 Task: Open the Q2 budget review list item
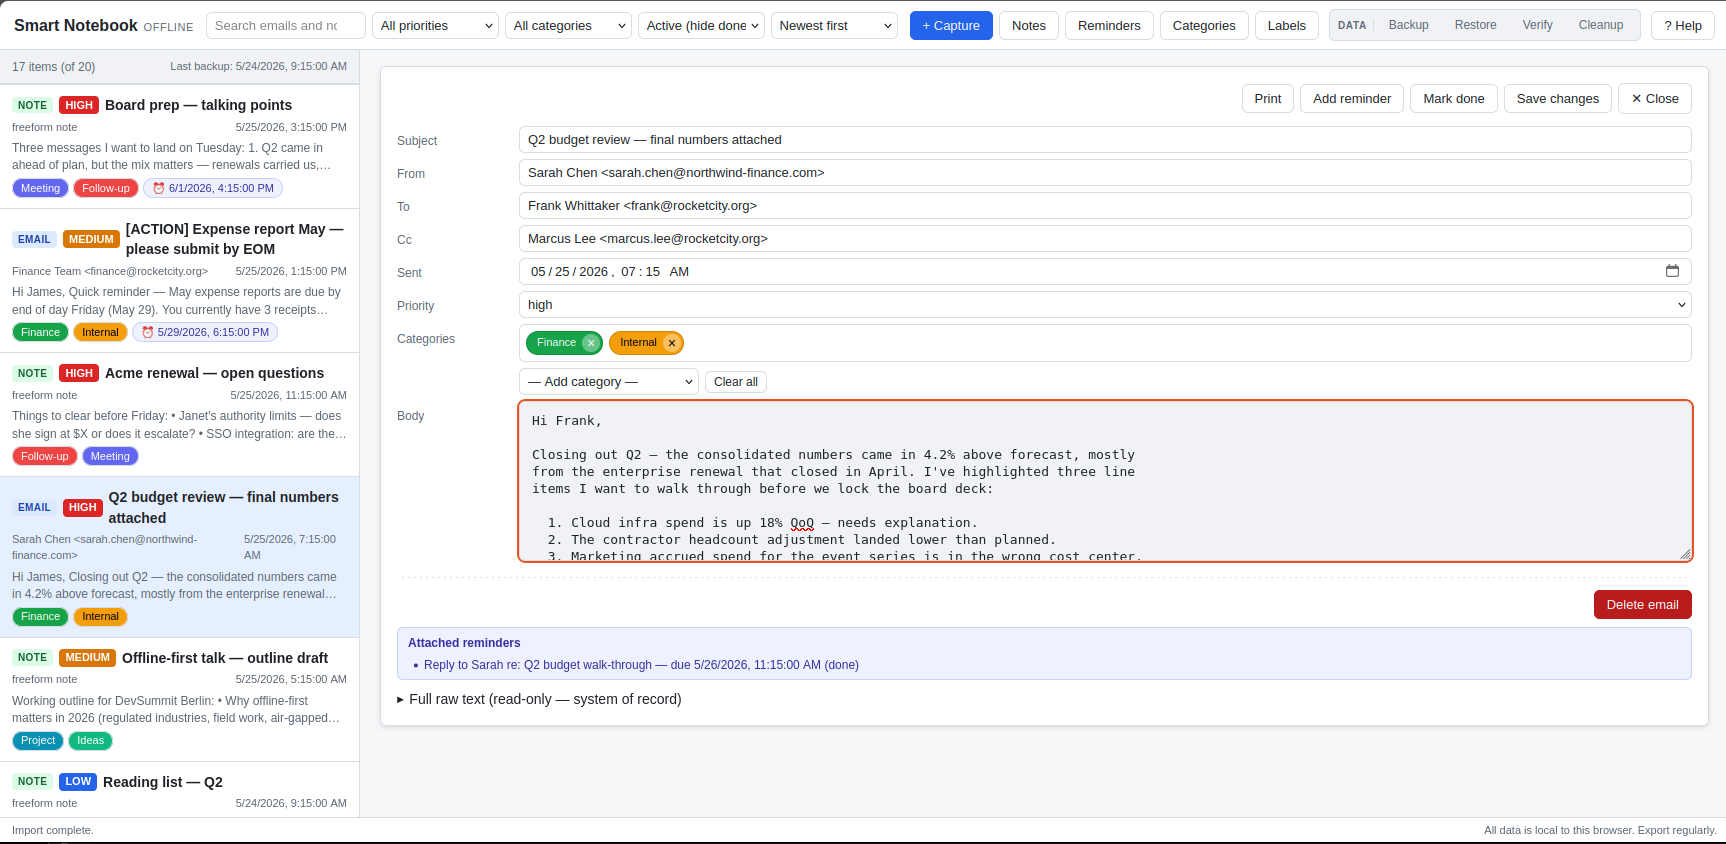coord(179,557)
